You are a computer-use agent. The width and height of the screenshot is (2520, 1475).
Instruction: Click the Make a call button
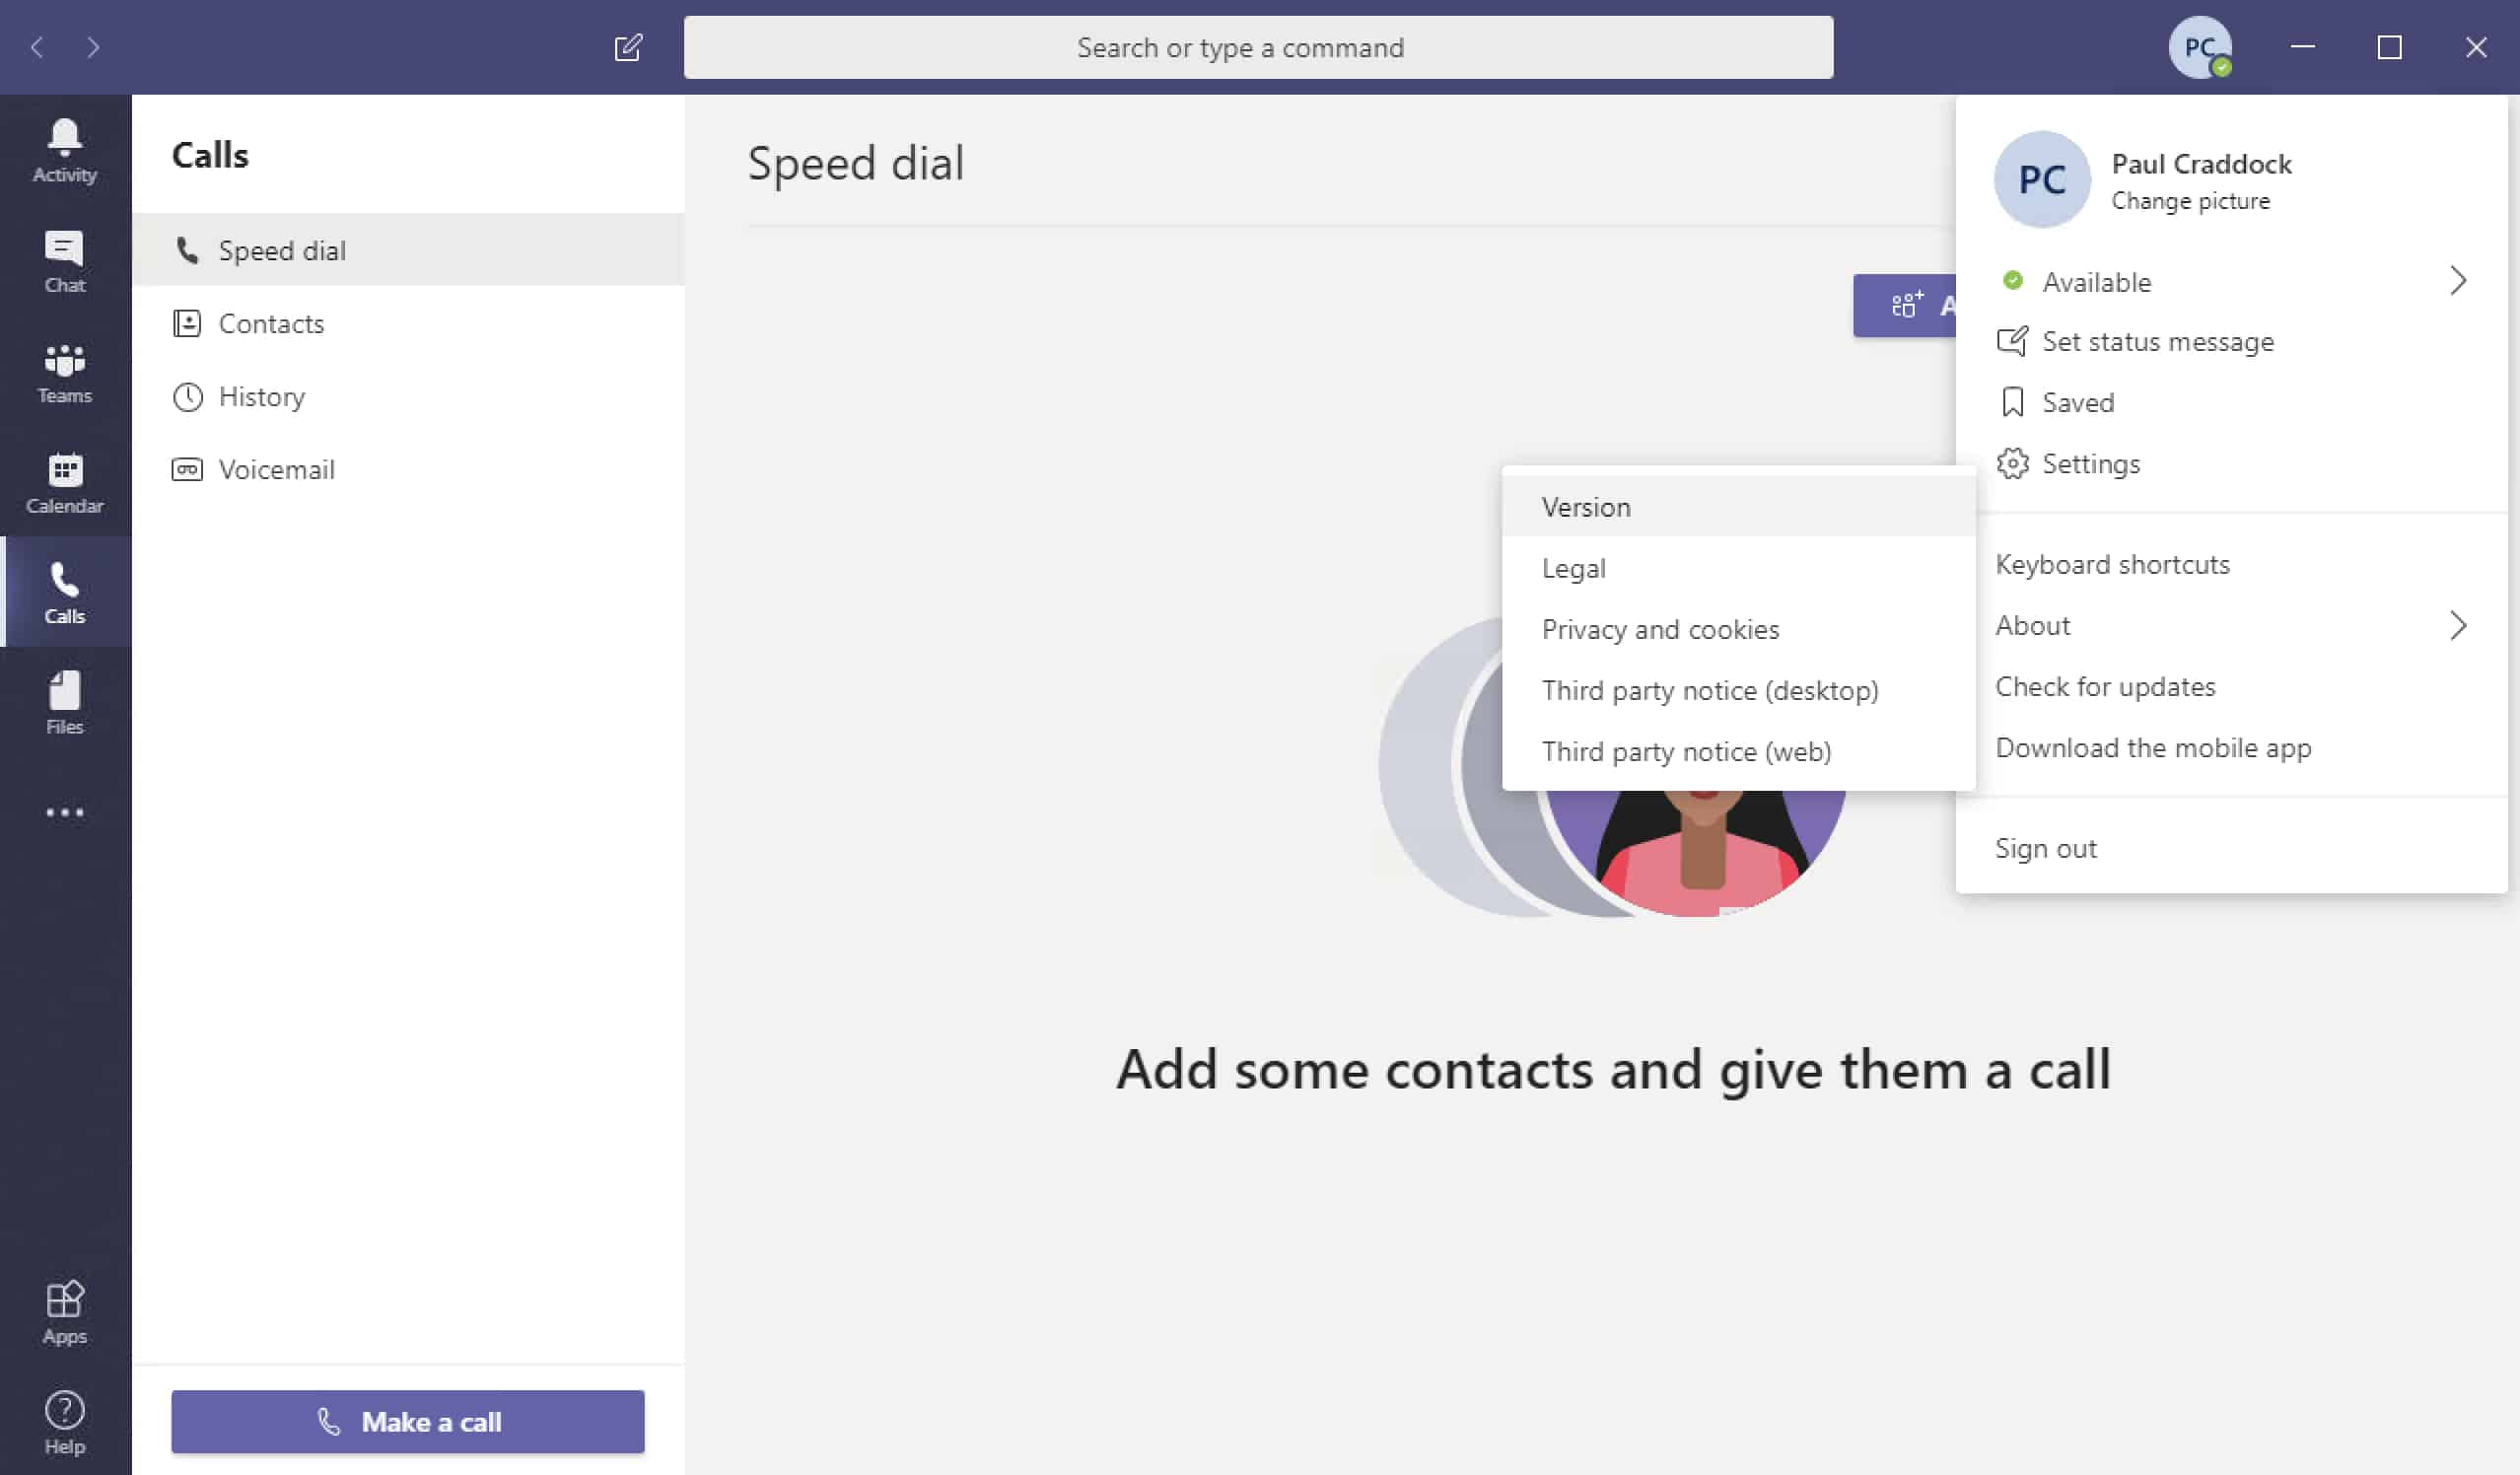point(408,1421)
